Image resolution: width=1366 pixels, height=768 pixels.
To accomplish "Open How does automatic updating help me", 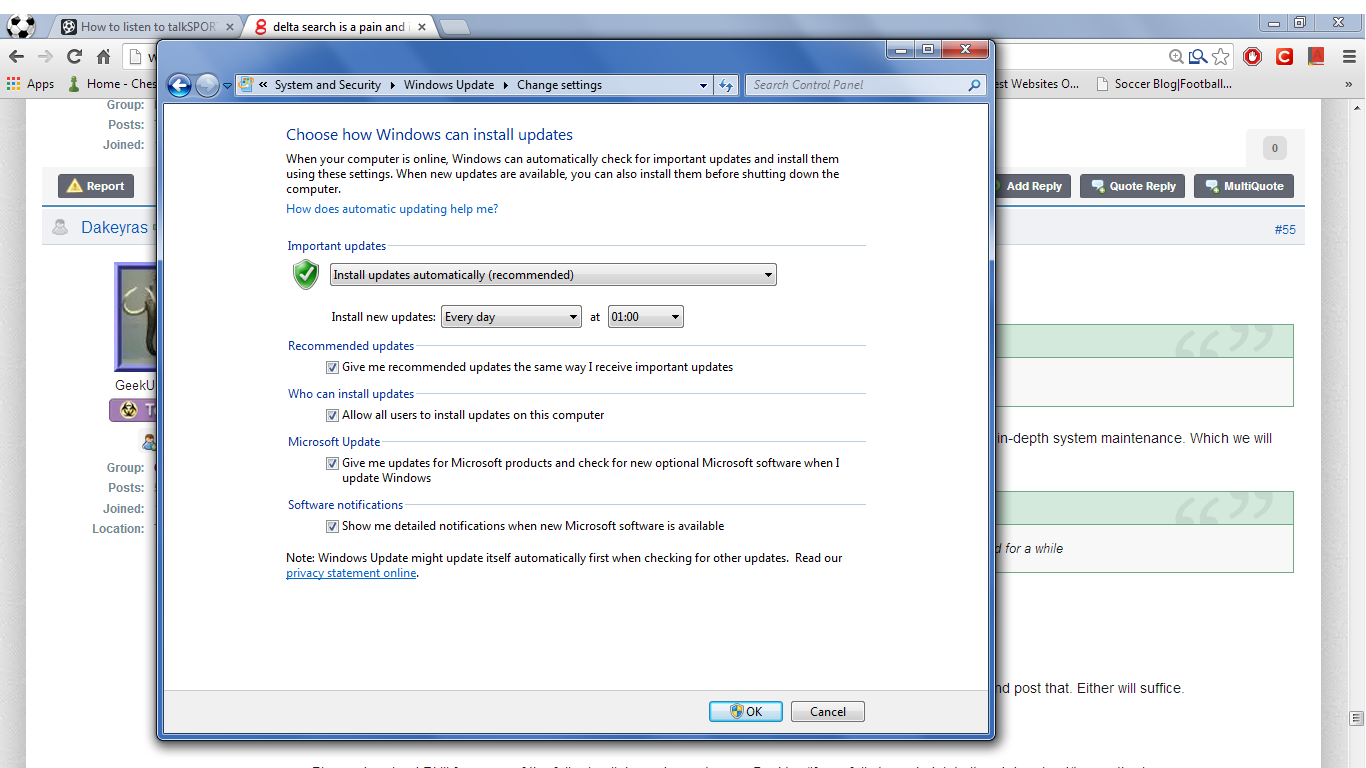I will (392, 209).
